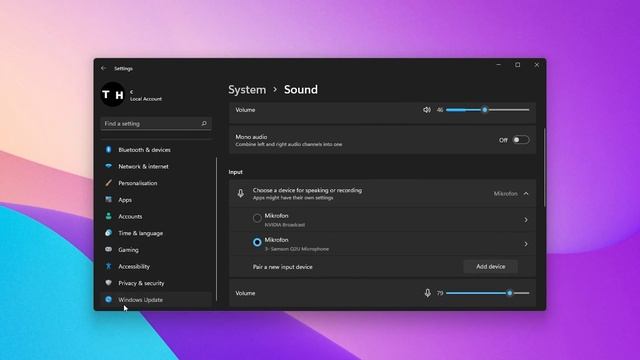Click the System breadcrumb link
This screenshot has height=360, width=640.
[247, 90]
